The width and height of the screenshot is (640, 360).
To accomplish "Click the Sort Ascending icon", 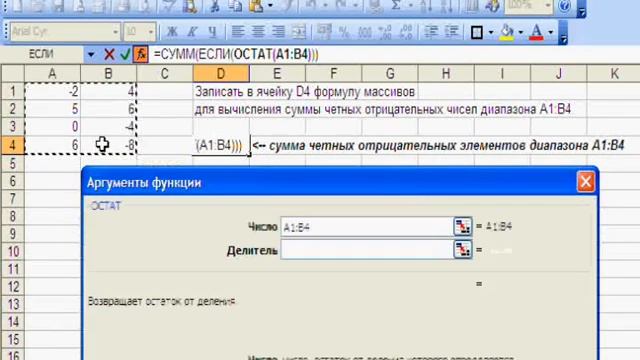I will point(426,6).
